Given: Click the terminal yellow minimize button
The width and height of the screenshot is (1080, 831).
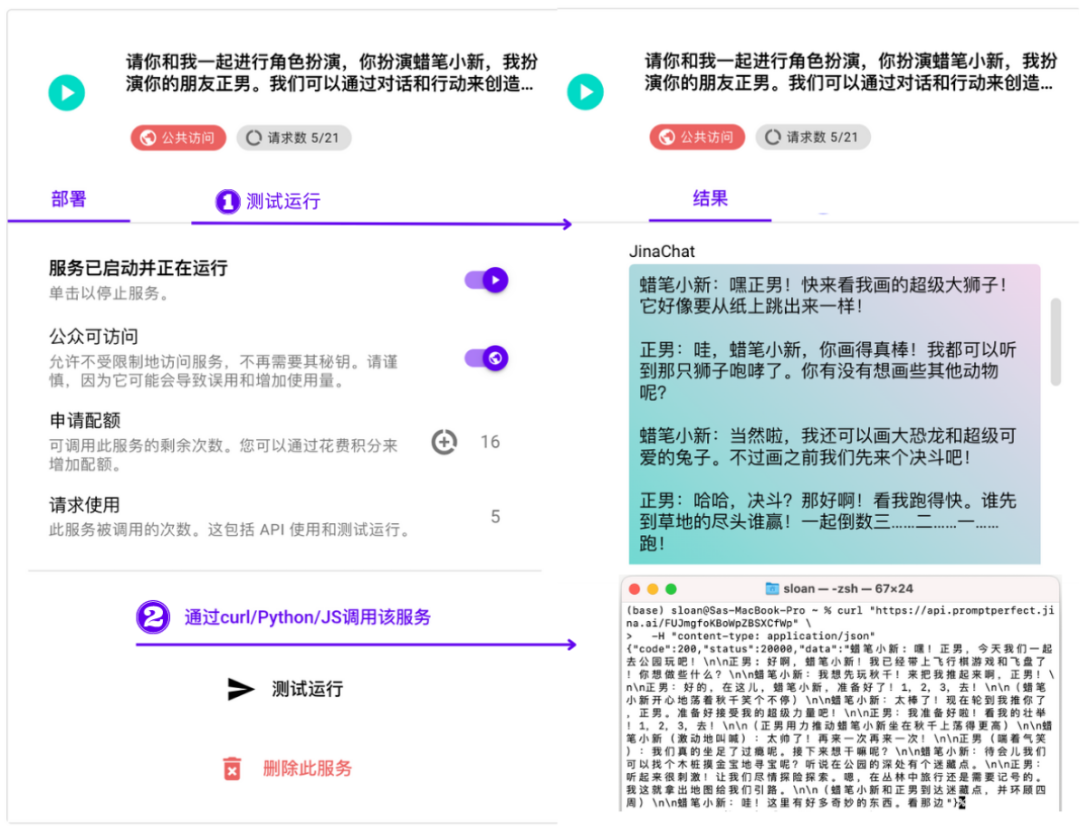Looking at the screenshot, I should coord(653,589).
